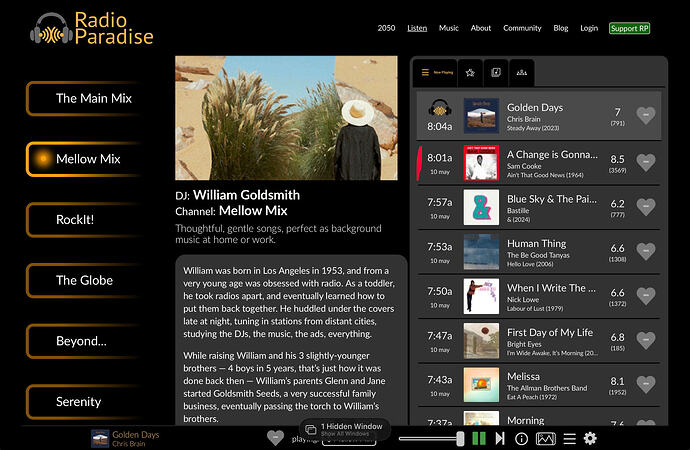Click the Support RP button
This screenshot has height=450, width=690.
point(630,28)
